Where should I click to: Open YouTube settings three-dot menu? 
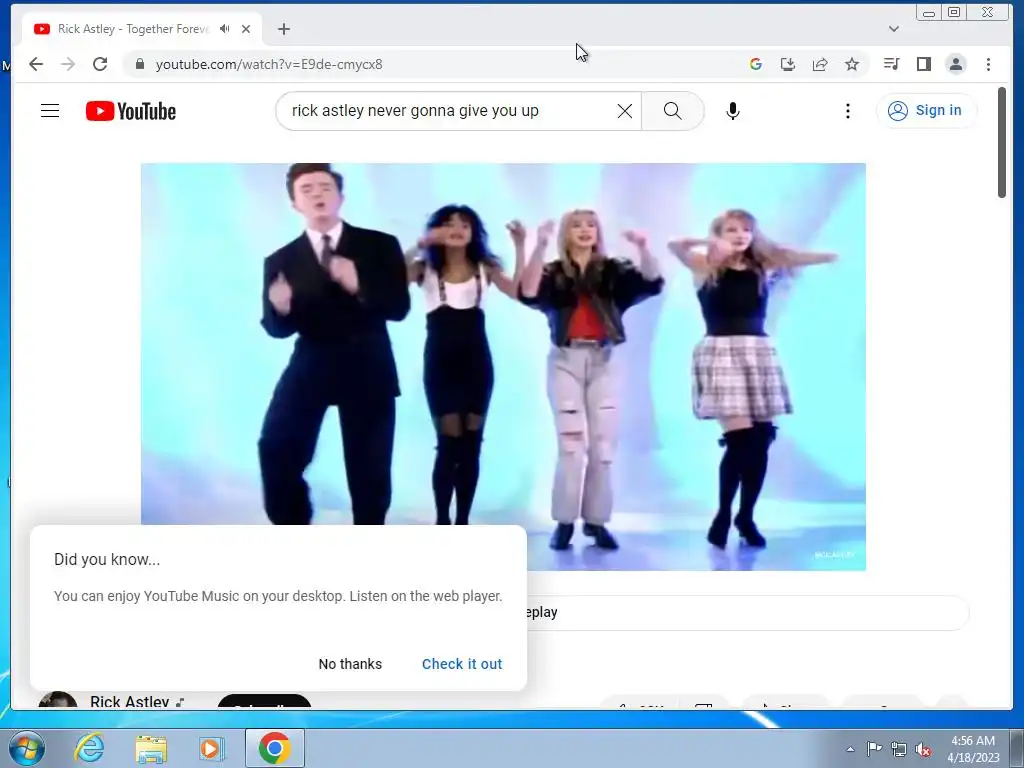[x=848, y=111]
